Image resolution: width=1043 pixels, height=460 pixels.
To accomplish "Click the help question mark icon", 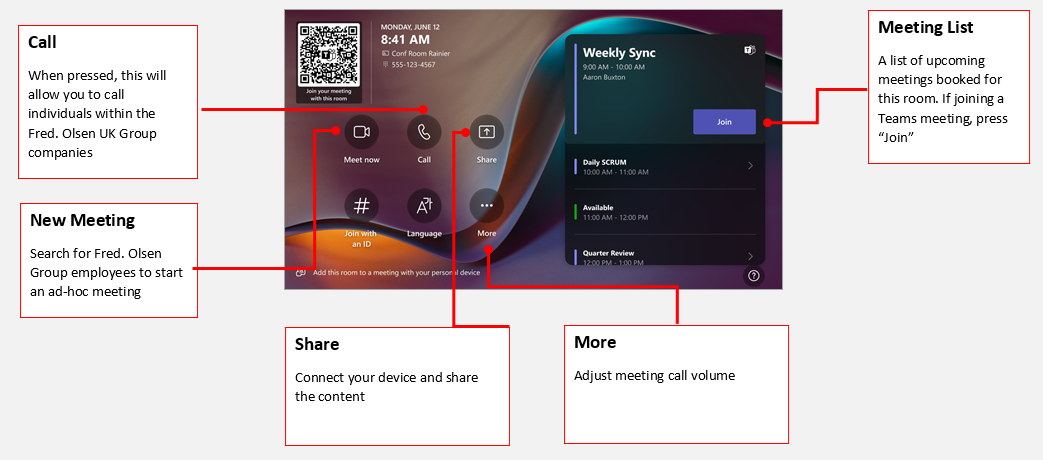I will [x=754, y=276].
